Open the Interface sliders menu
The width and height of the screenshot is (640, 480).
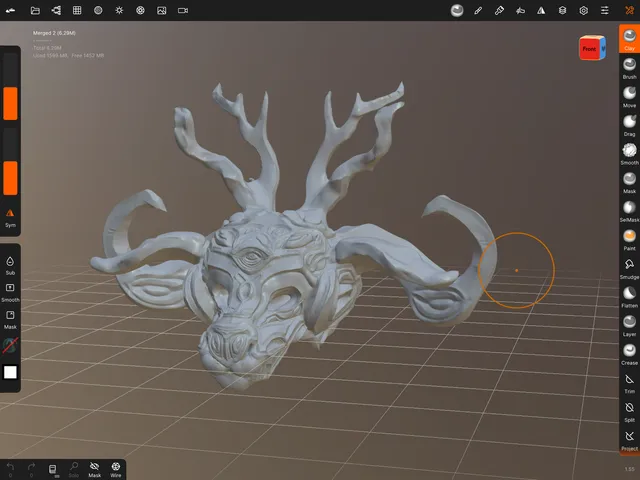click(604, 11)
